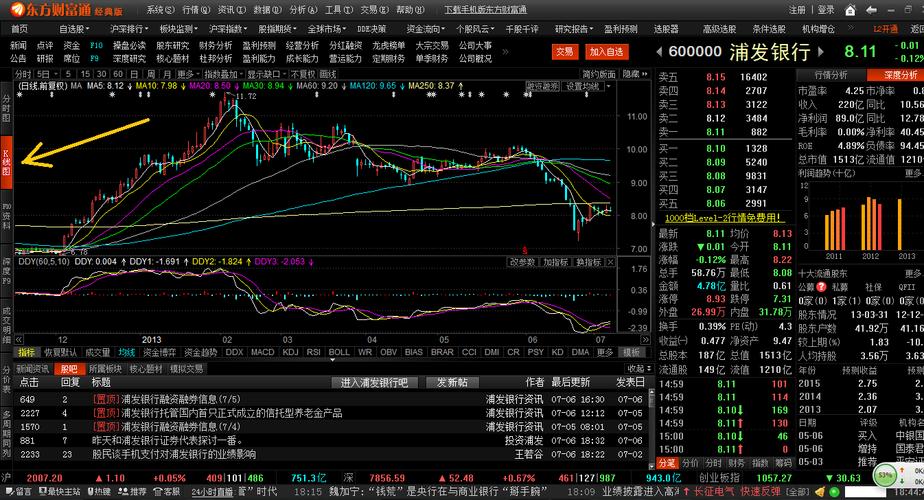
Task: Open the 分析 menu
Action: pyautogui.click(x=303, y=10)
